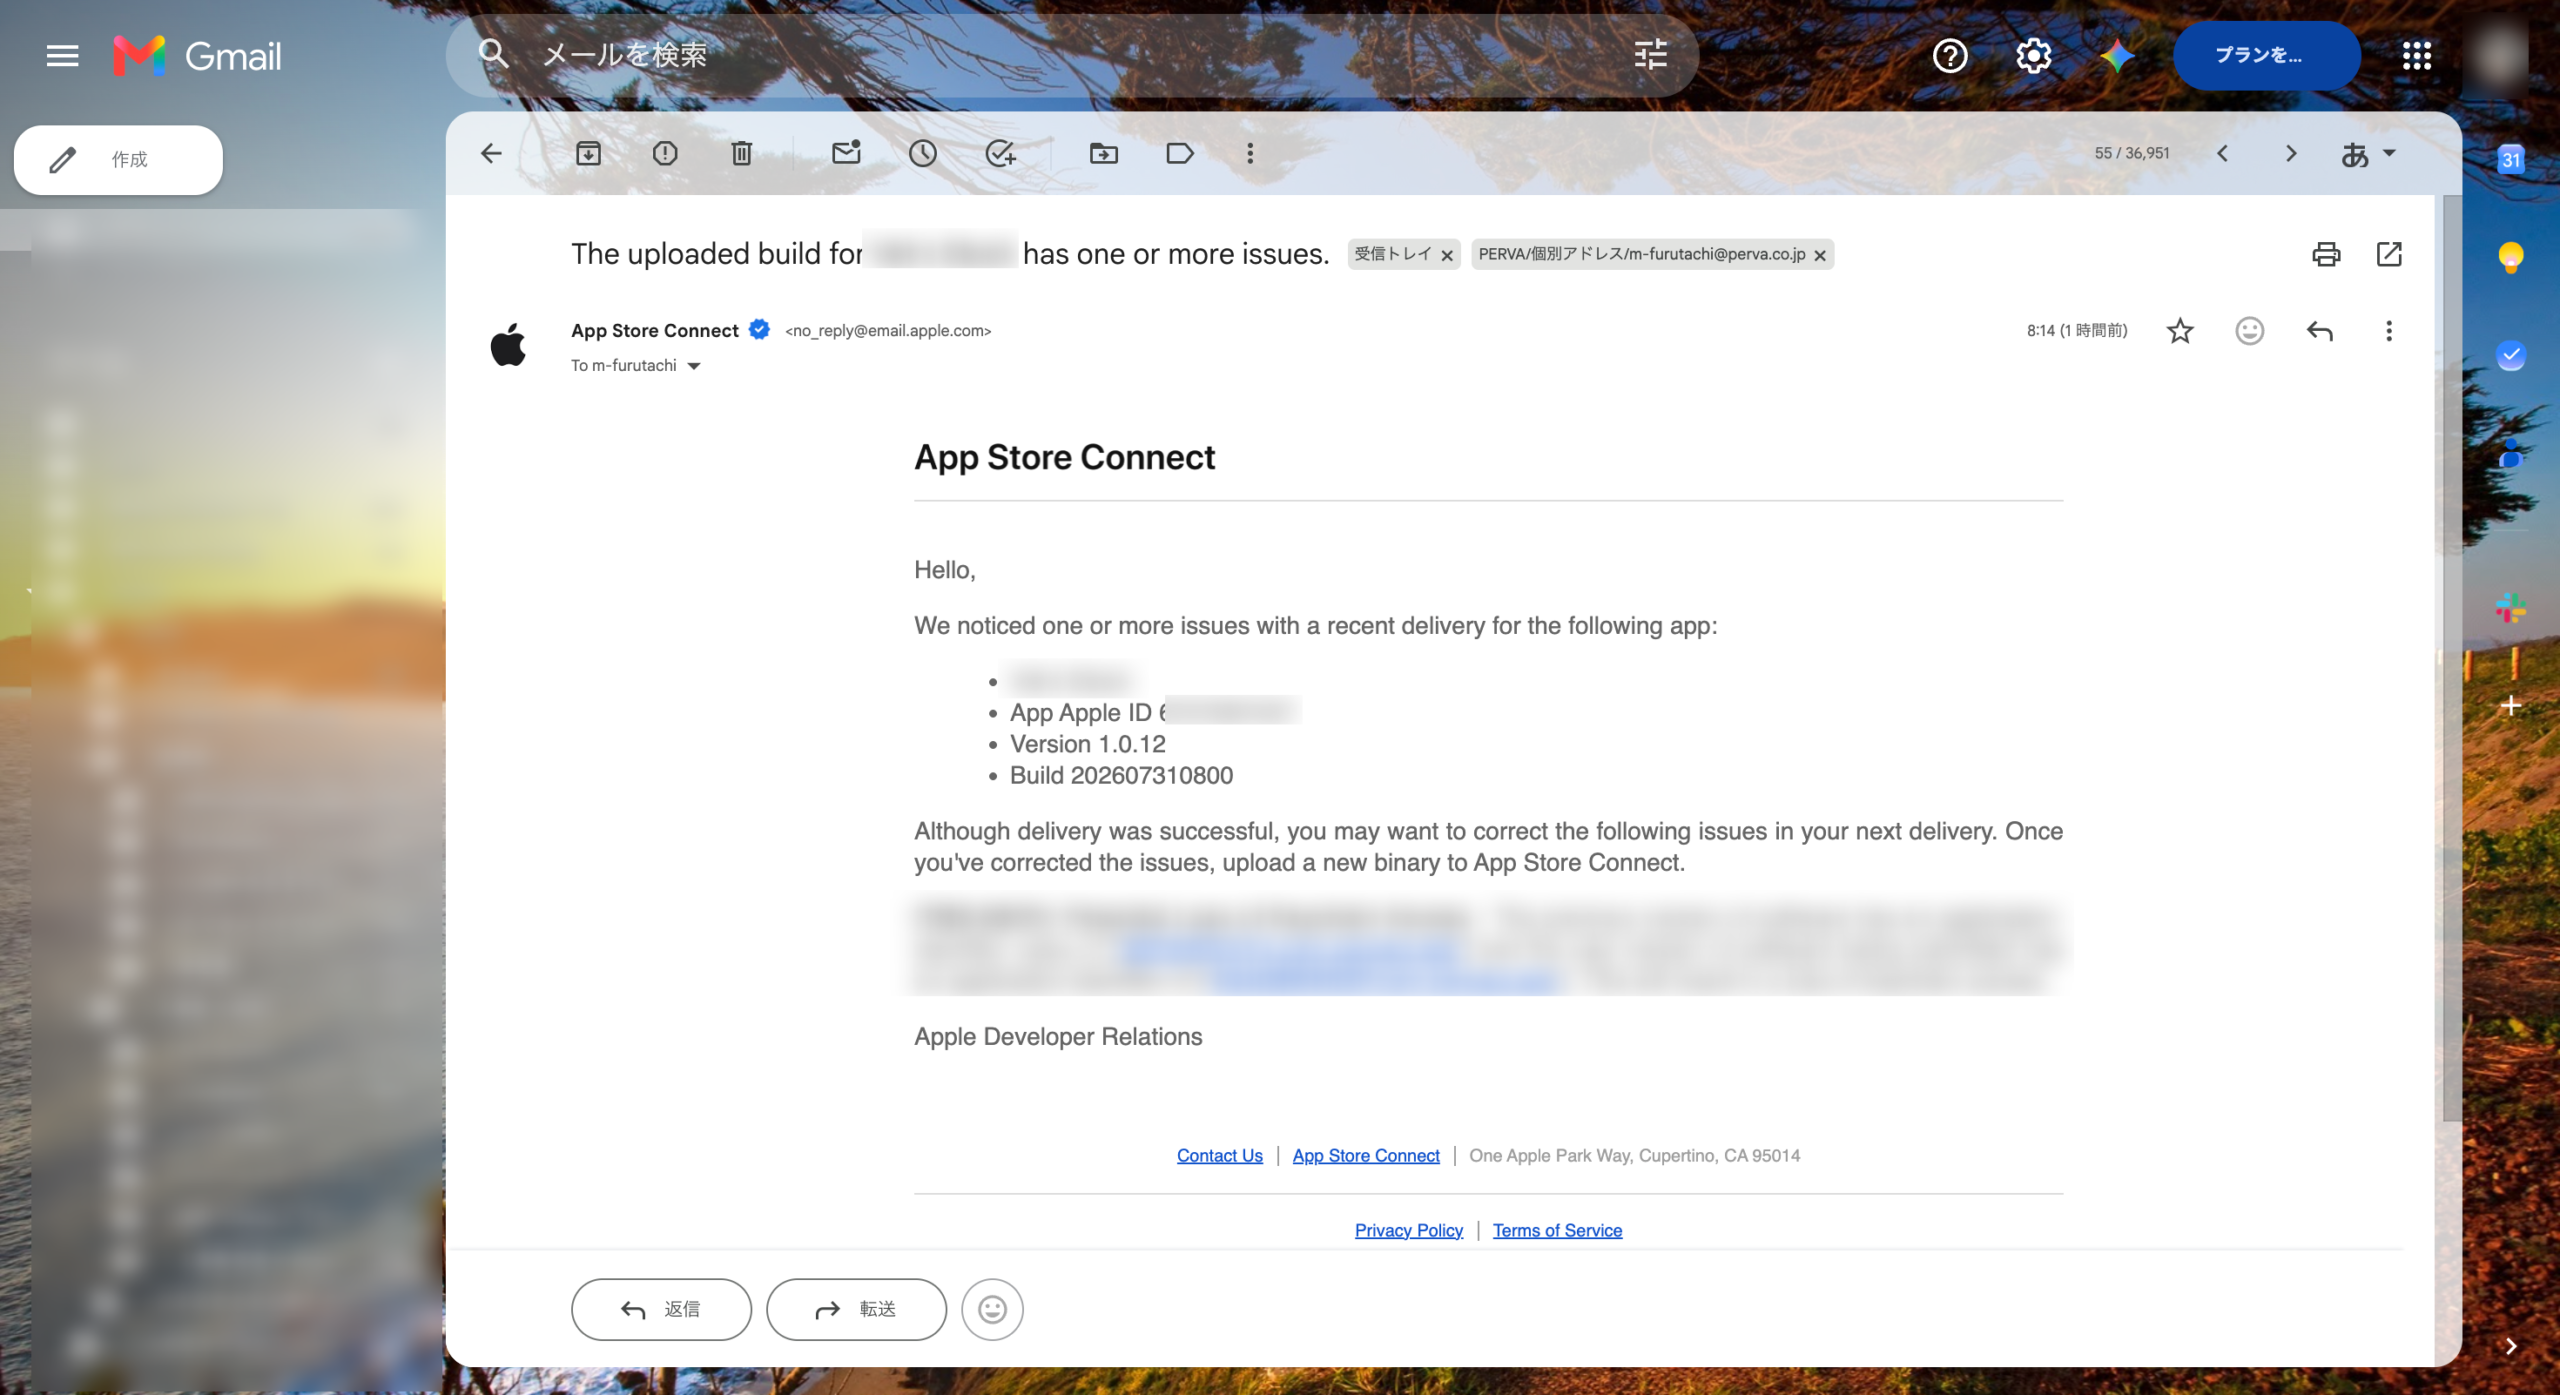The image size is (2560, 1395).
Task: Open Contacts side panel
Action: tap(2511, 454)
